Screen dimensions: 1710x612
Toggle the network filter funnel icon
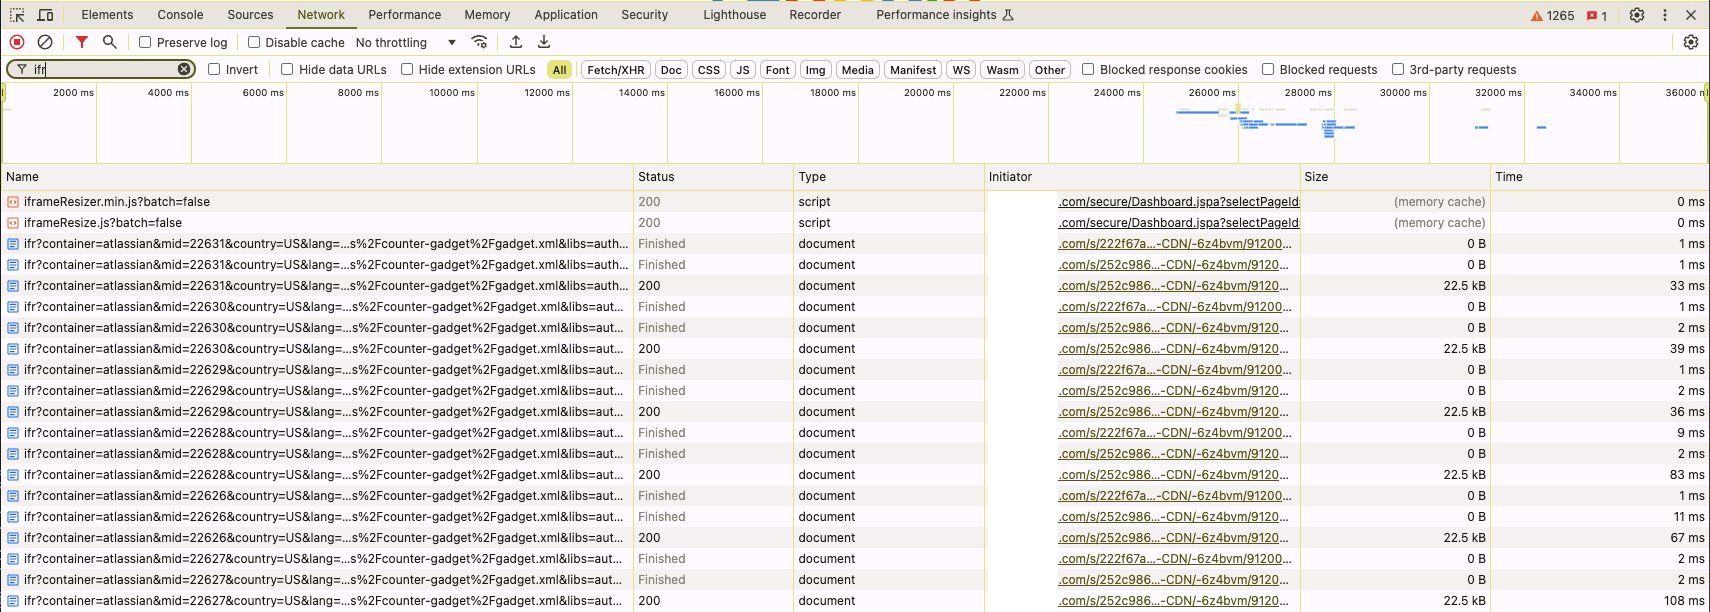(x=82, y=42)
